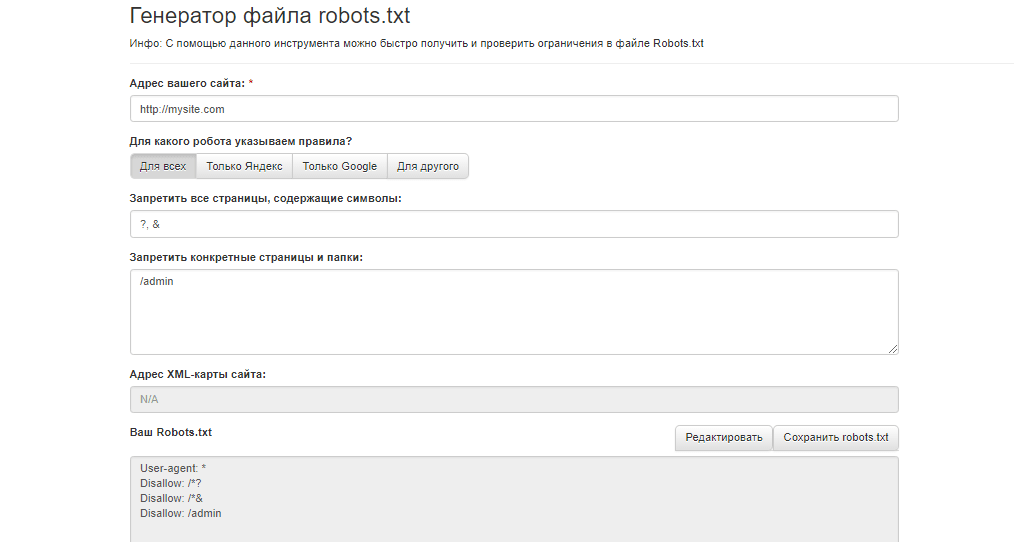The image size is (1014, 542).
Task: Click the "Генератор файла robots.txt" page heading
Action: pos(270,16)
